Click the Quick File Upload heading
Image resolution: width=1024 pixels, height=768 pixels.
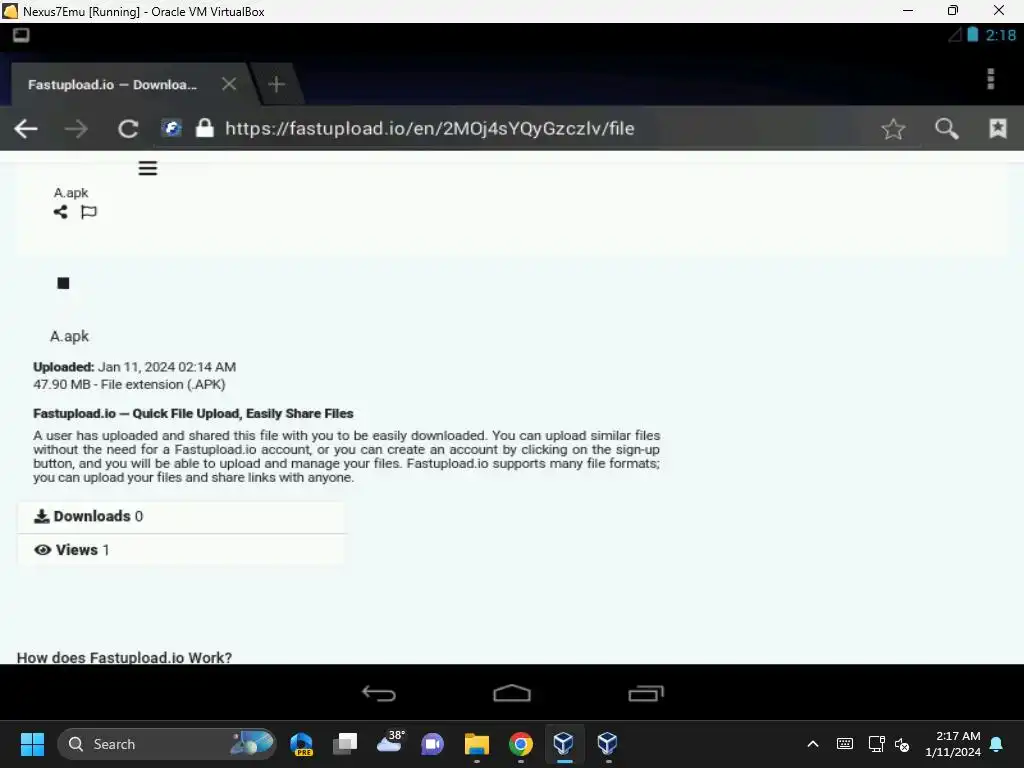pyautogui.click(x=193, y=413)
